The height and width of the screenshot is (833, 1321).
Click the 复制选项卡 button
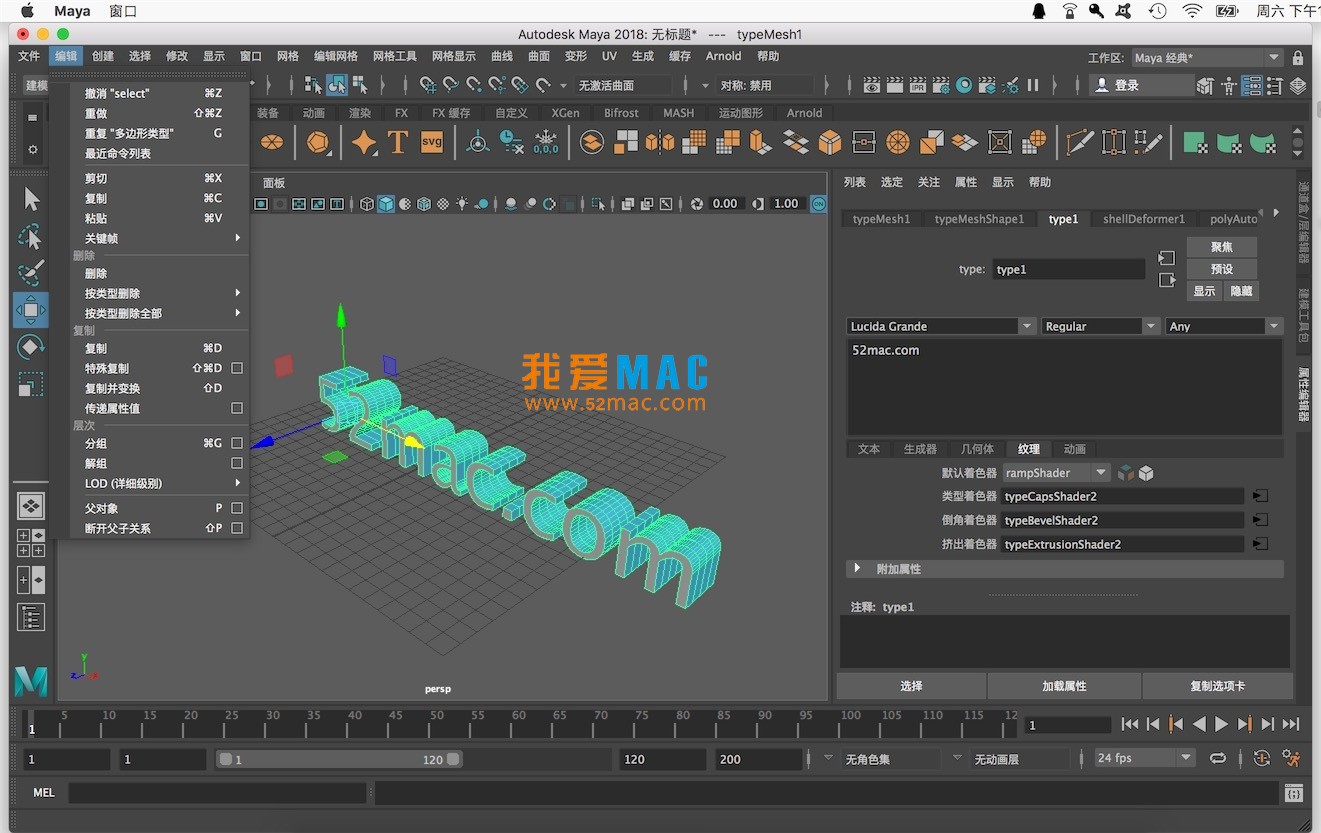tap(1218, 686)
